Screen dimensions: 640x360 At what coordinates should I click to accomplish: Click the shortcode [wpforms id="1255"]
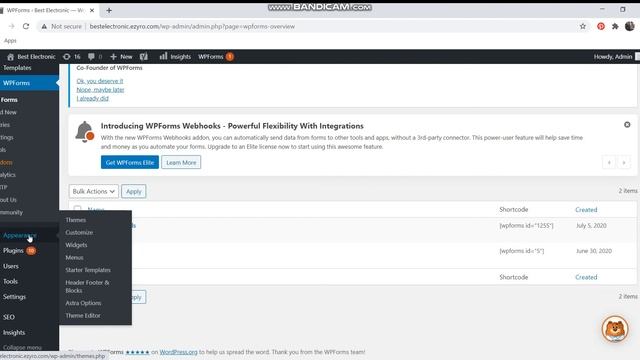click(526, 225)
